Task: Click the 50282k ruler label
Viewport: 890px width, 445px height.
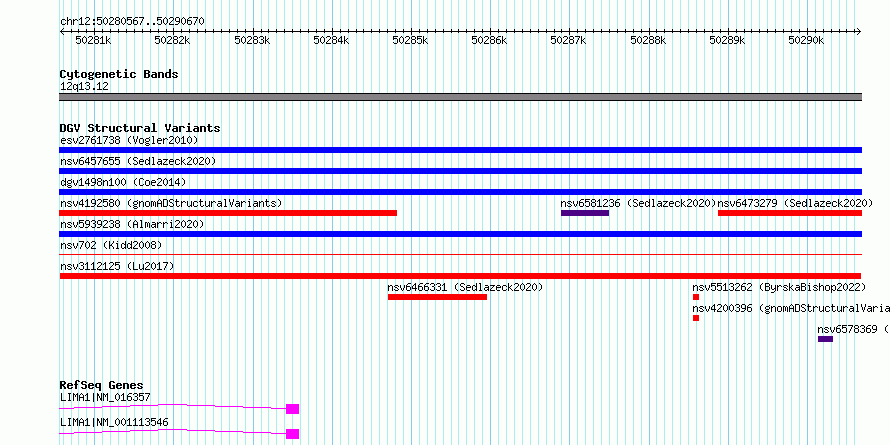Action: [x=173, y=40]
